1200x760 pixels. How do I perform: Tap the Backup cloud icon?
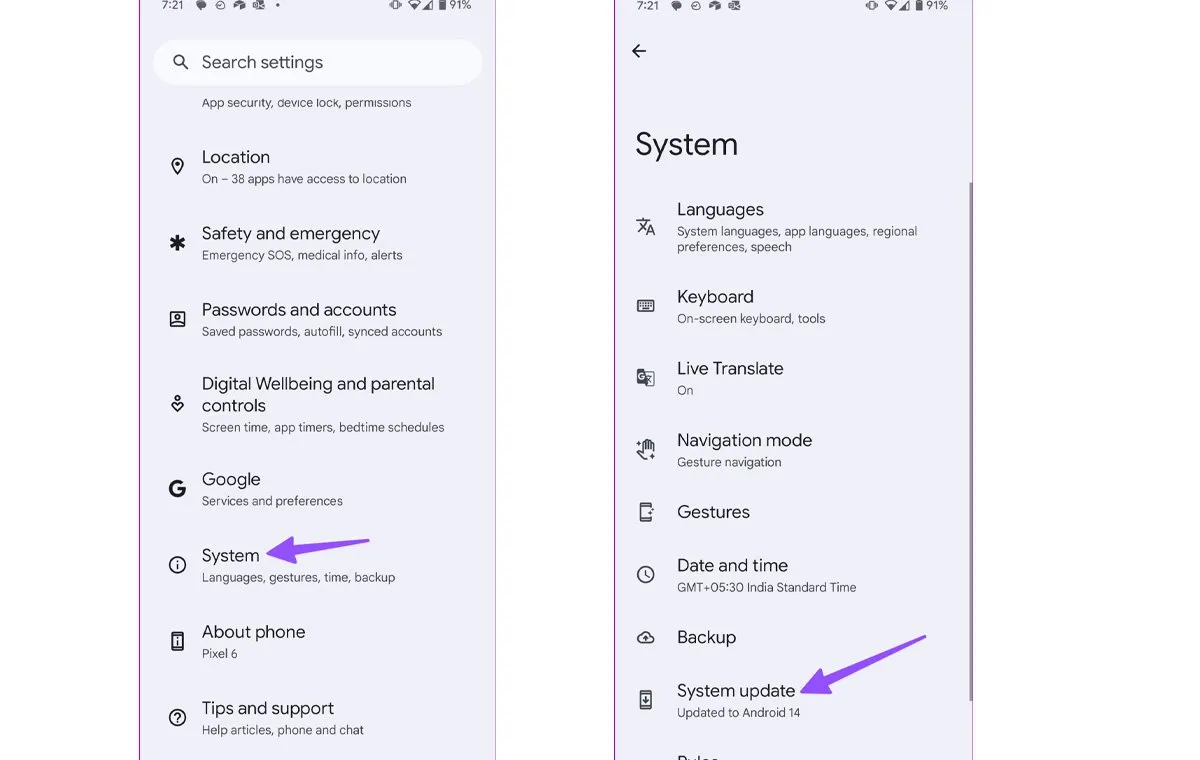tap(646, 637)
